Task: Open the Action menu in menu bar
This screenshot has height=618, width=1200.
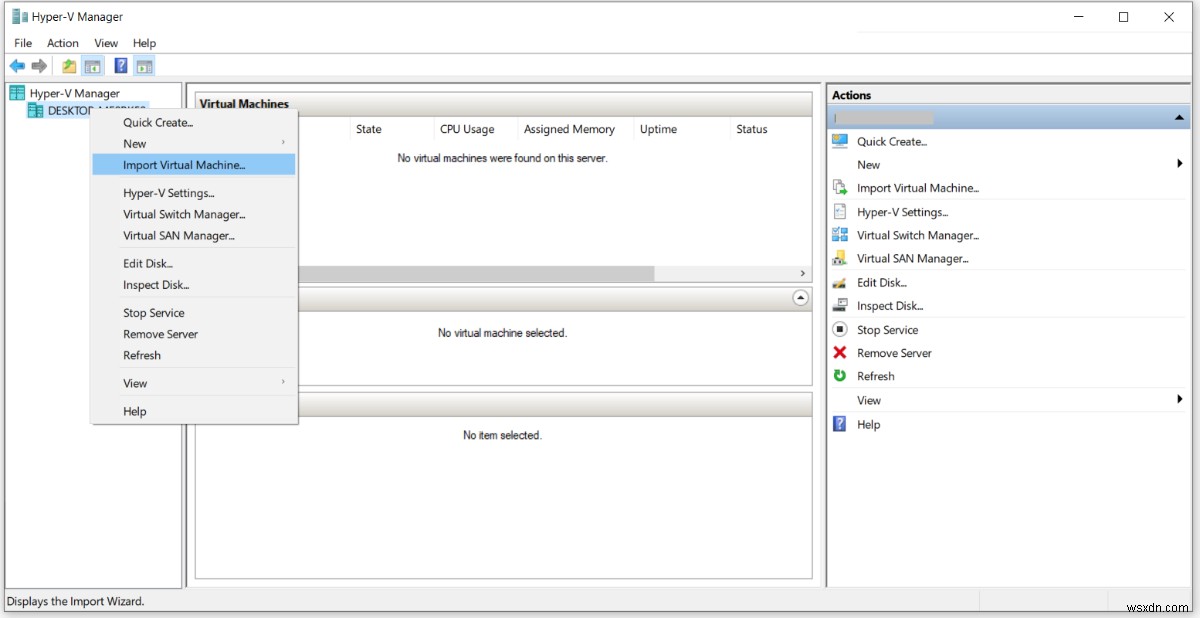Action: click(x=62, y=43)
